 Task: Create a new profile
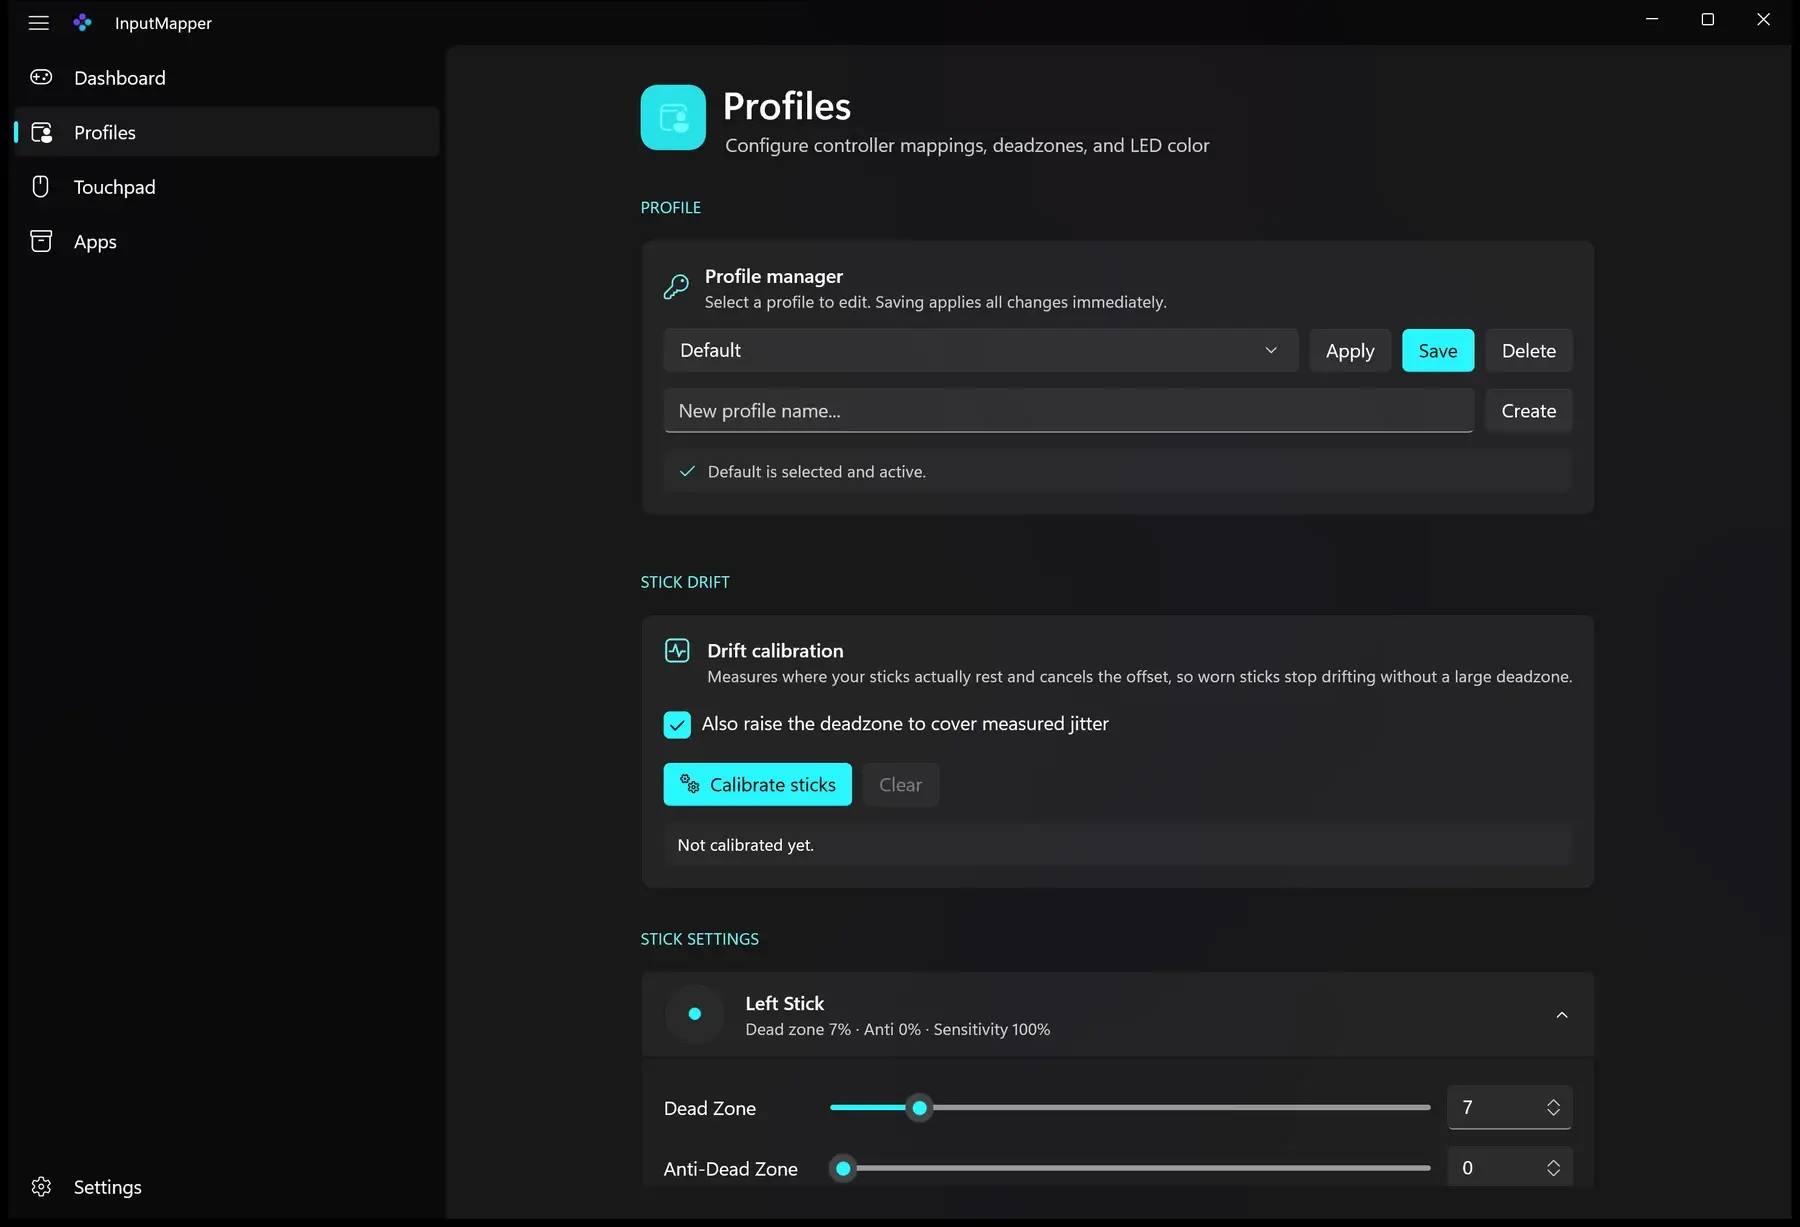coord(1529,411)
